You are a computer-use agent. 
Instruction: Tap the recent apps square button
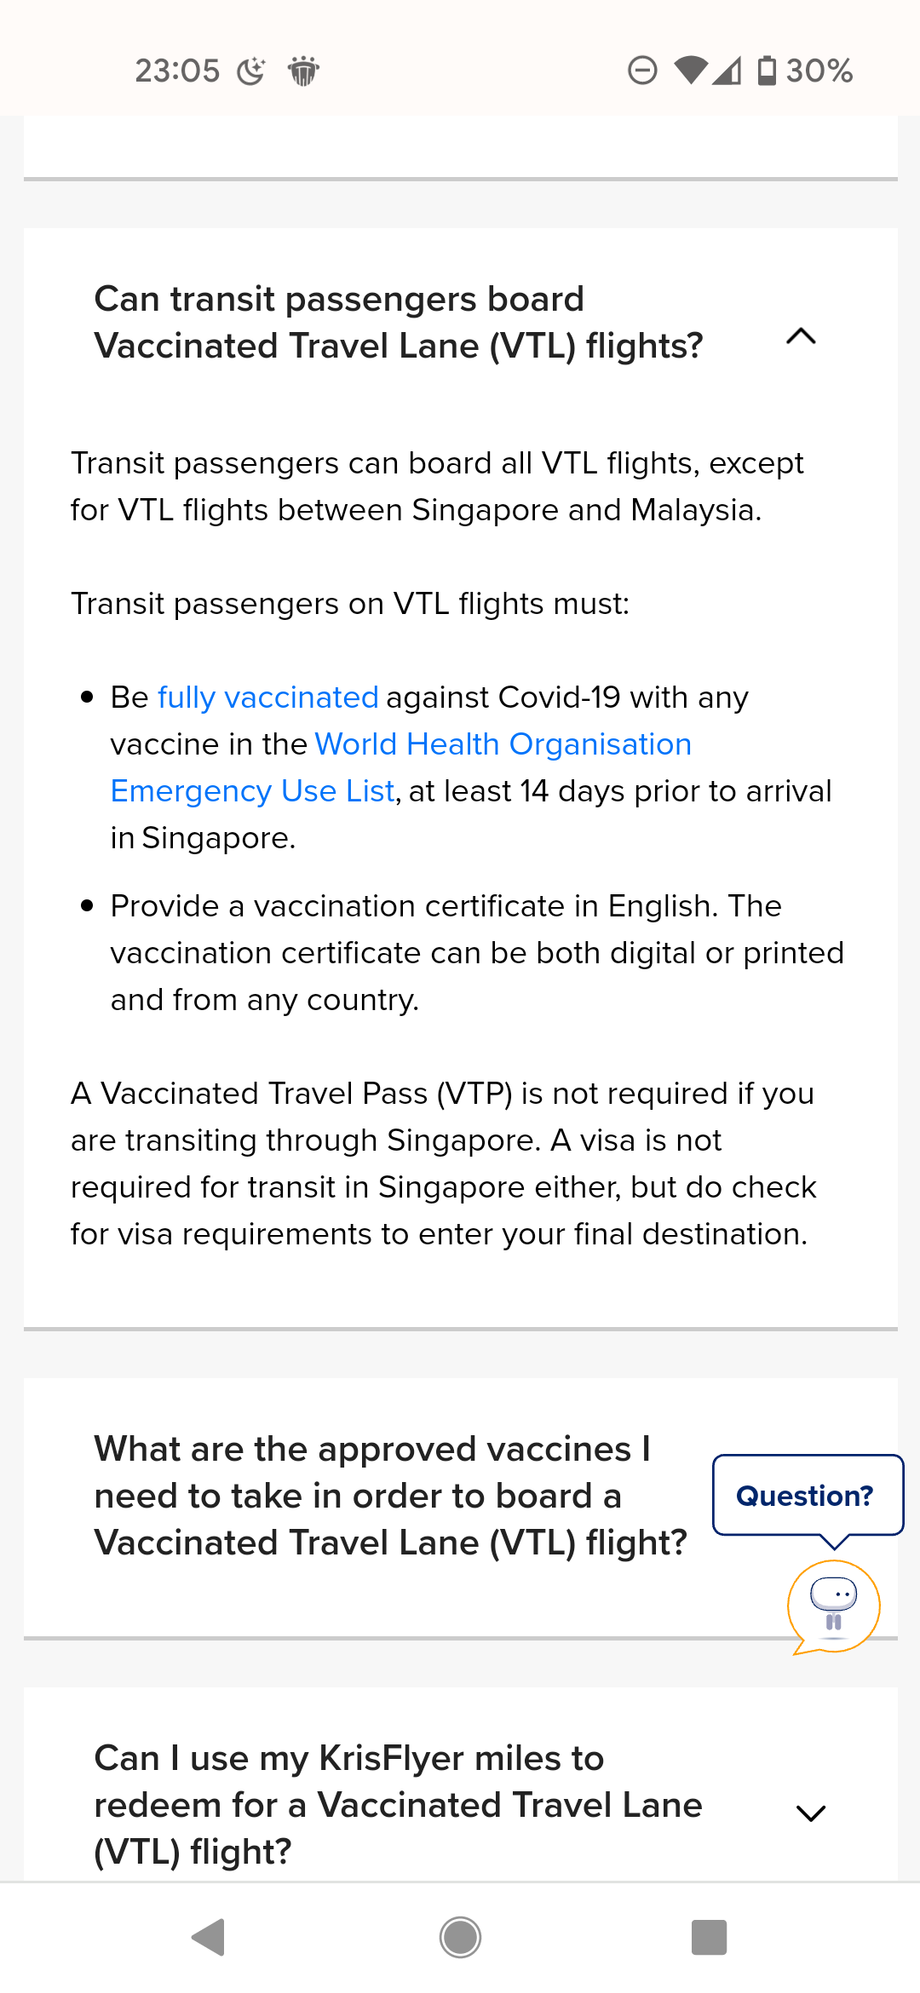tap(709, 1937)
